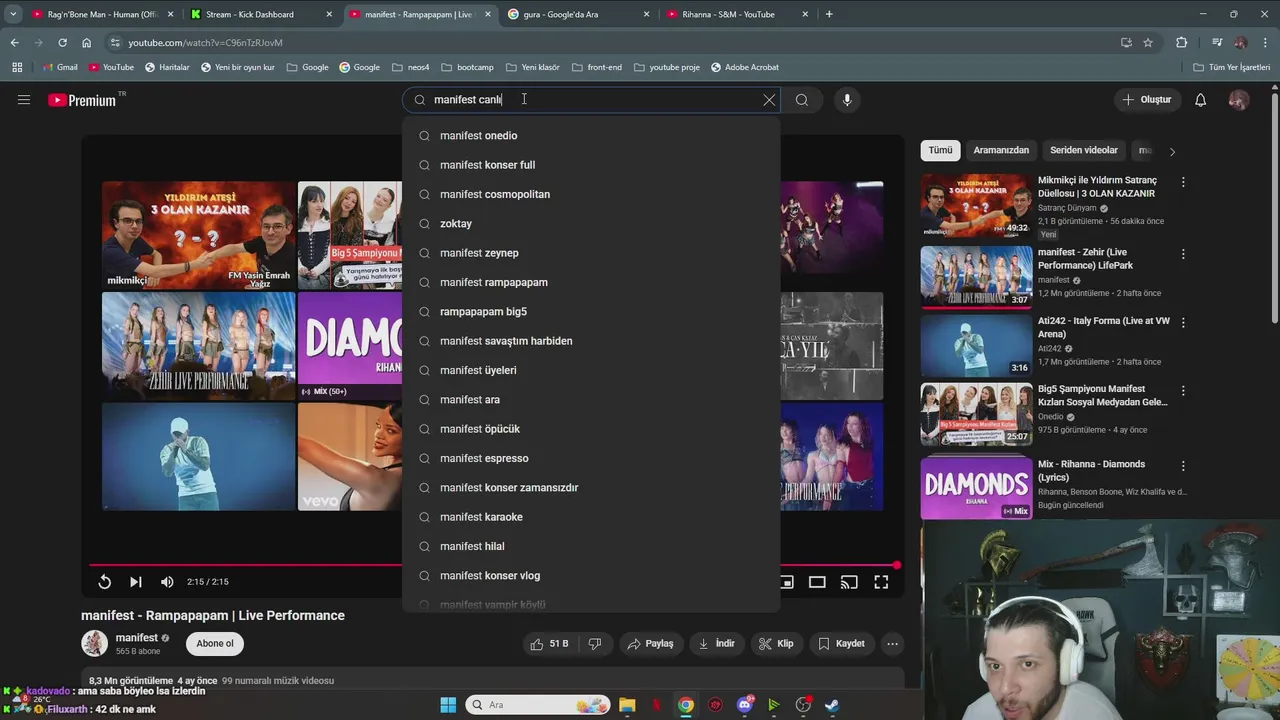Choose suggestion 'manifest rampapapam'
Screen dimensions: 1280x720
591,282
